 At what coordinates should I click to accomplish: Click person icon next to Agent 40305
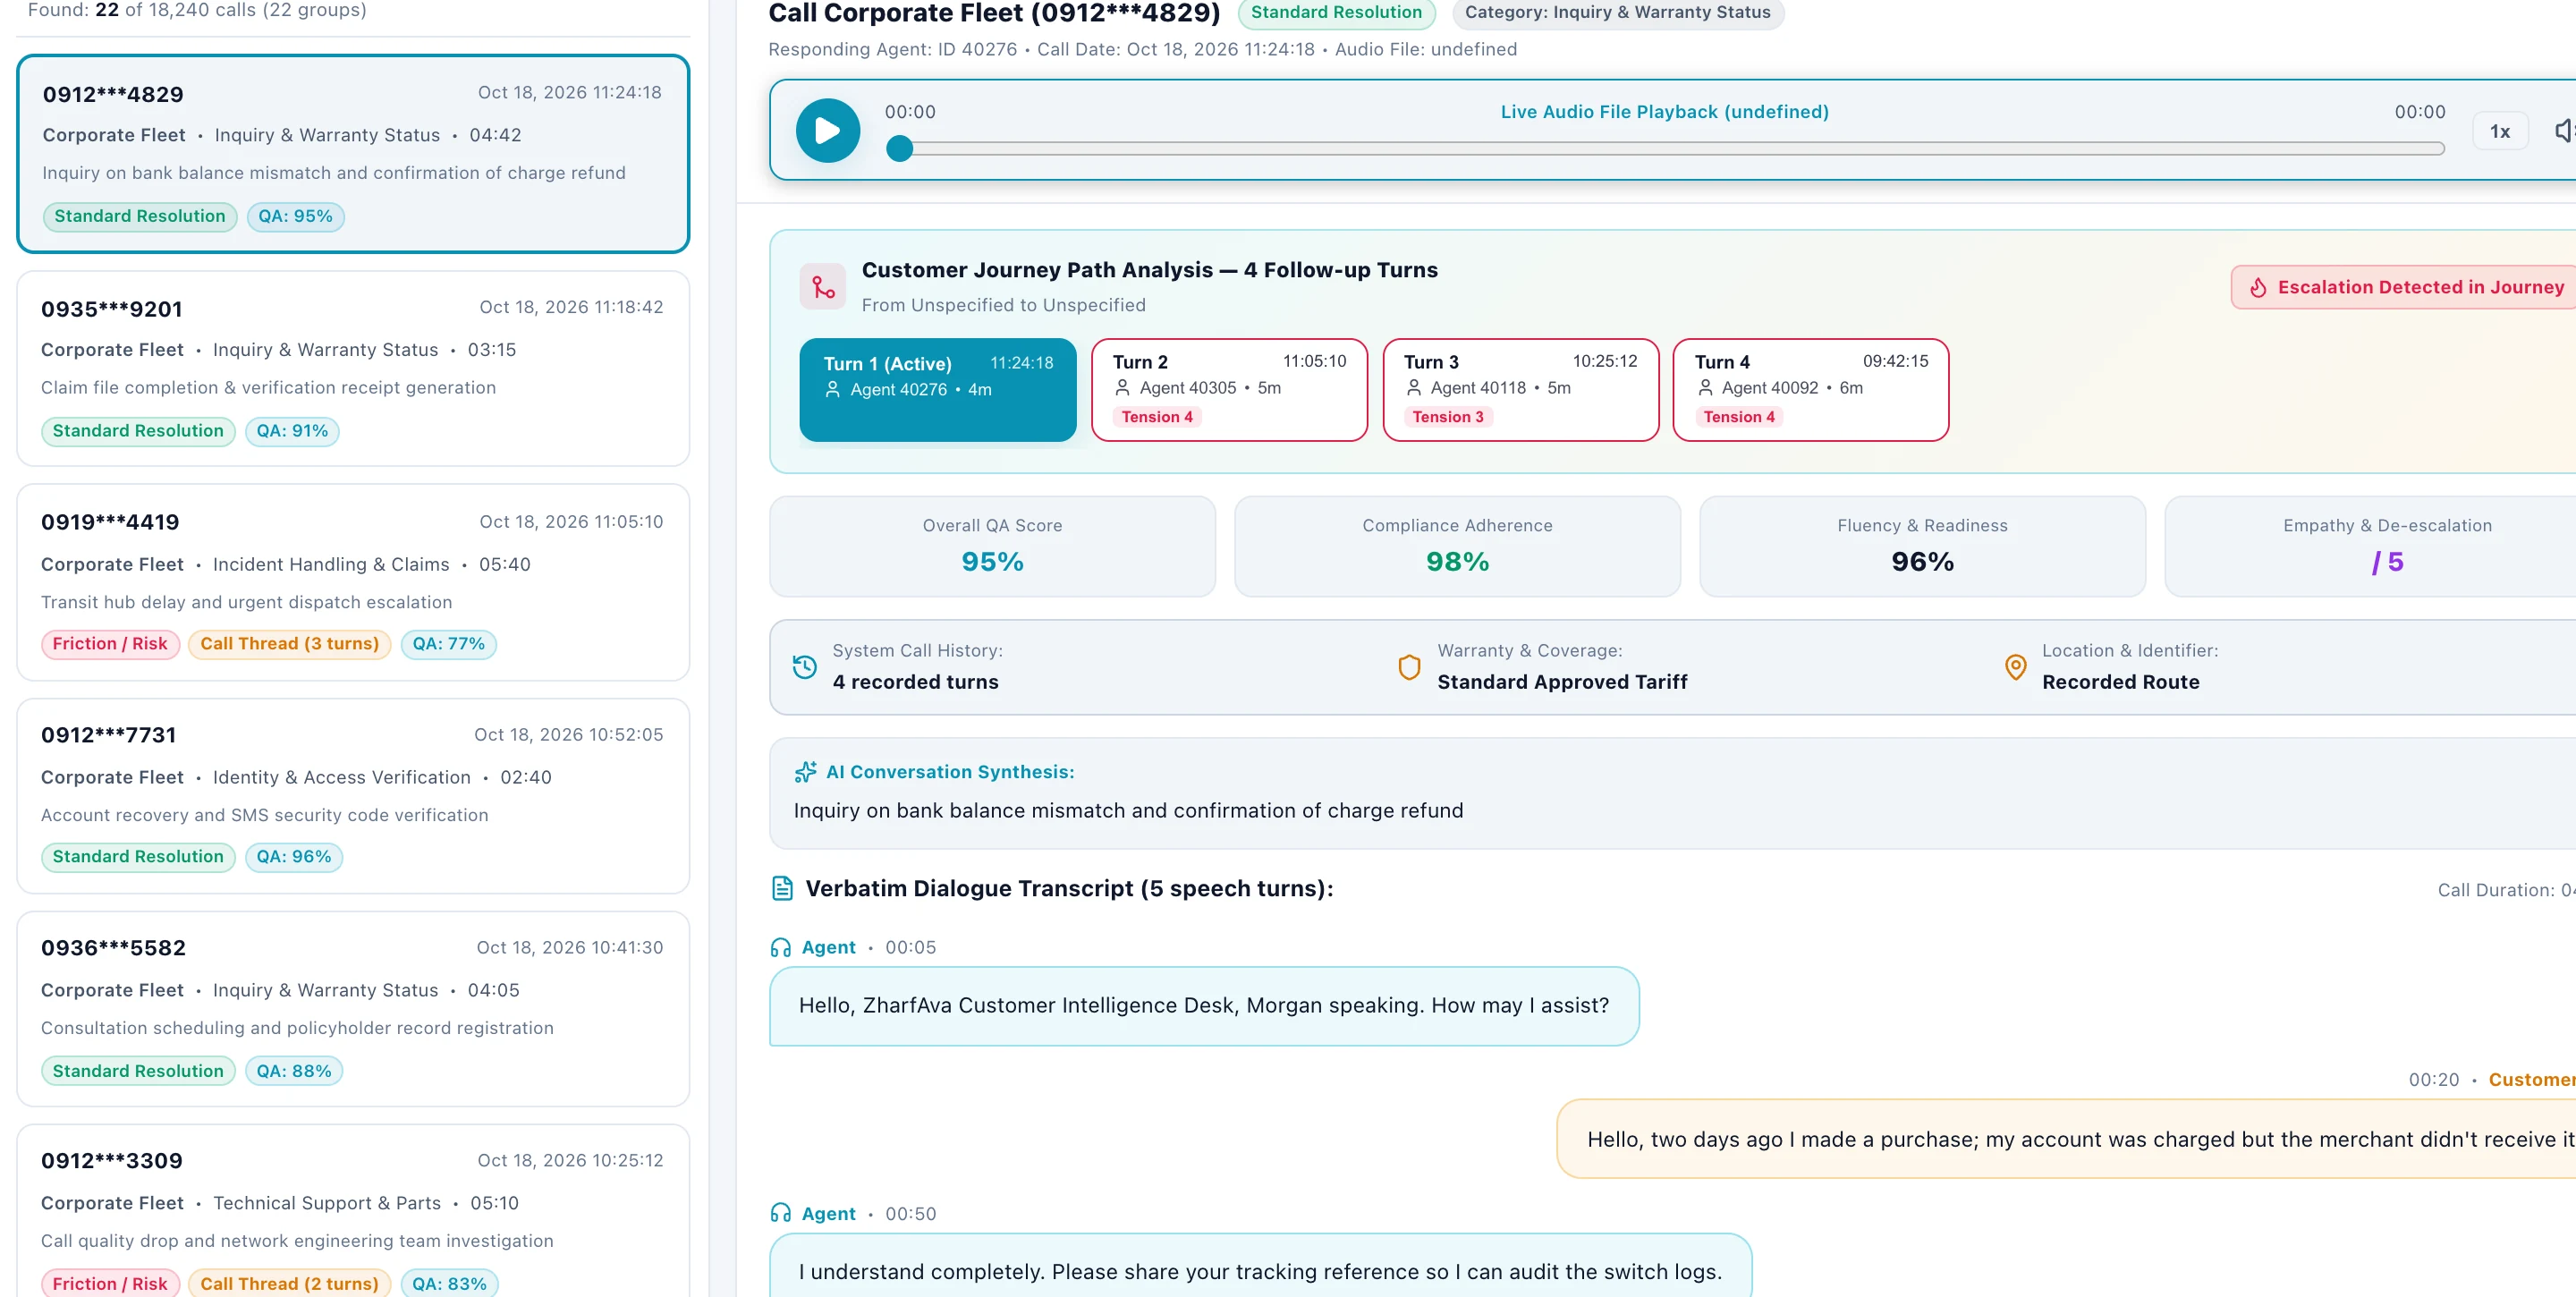pos(1122,388)
